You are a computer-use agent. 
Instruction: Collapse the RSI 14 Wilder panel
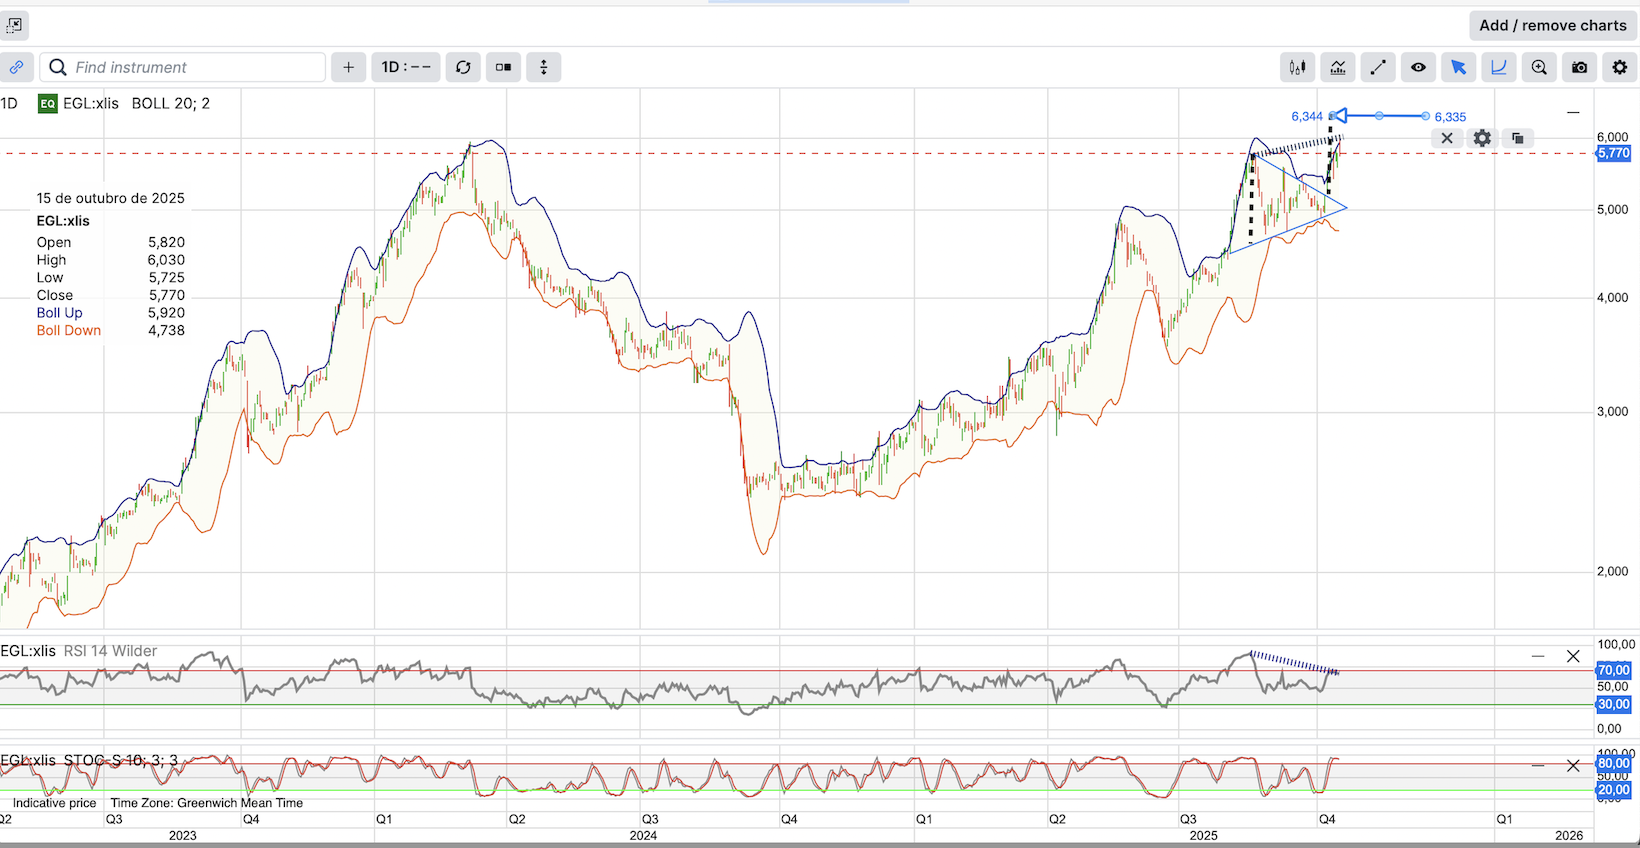[1538, 656]
